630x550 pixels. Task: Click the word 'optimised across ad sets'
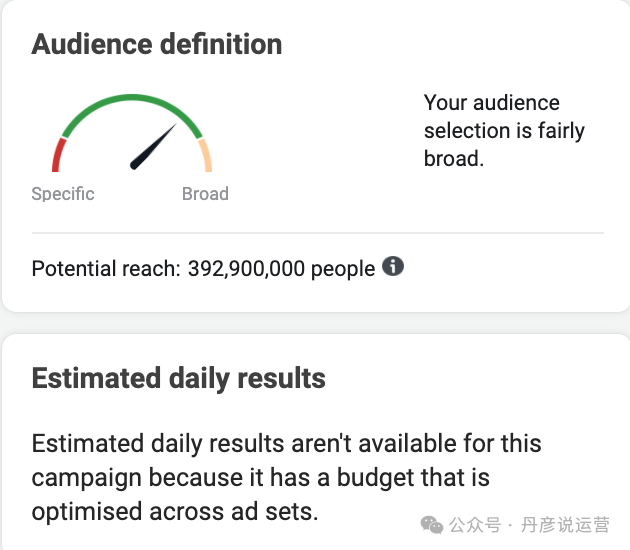[x=175, y=511]
